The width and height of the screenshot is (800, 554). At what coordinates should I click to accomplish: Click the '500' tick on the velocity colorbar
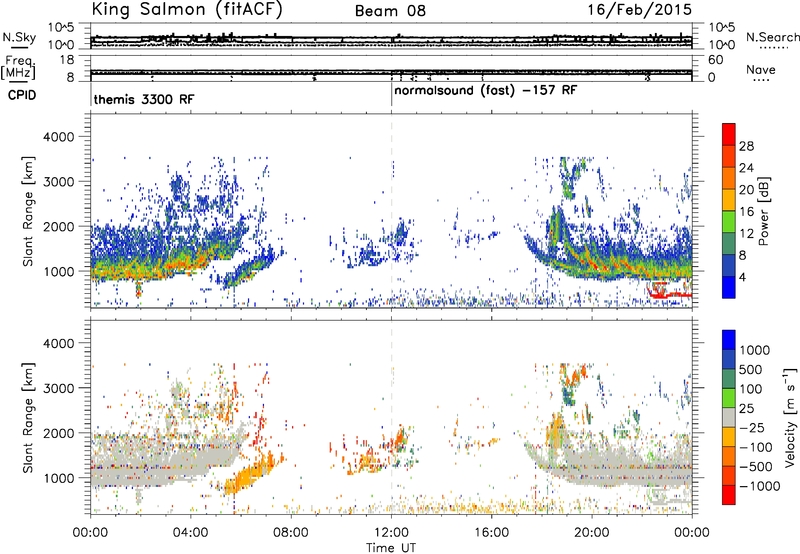[751, 369]
